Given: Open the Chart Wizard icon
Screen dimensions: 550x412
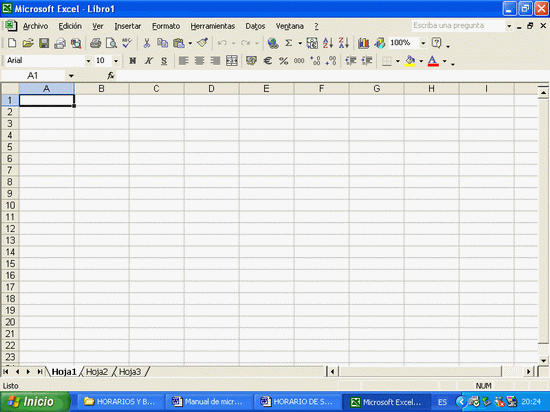Looking at the screenshot, I should pyautogui.click(x=363, y=43).
